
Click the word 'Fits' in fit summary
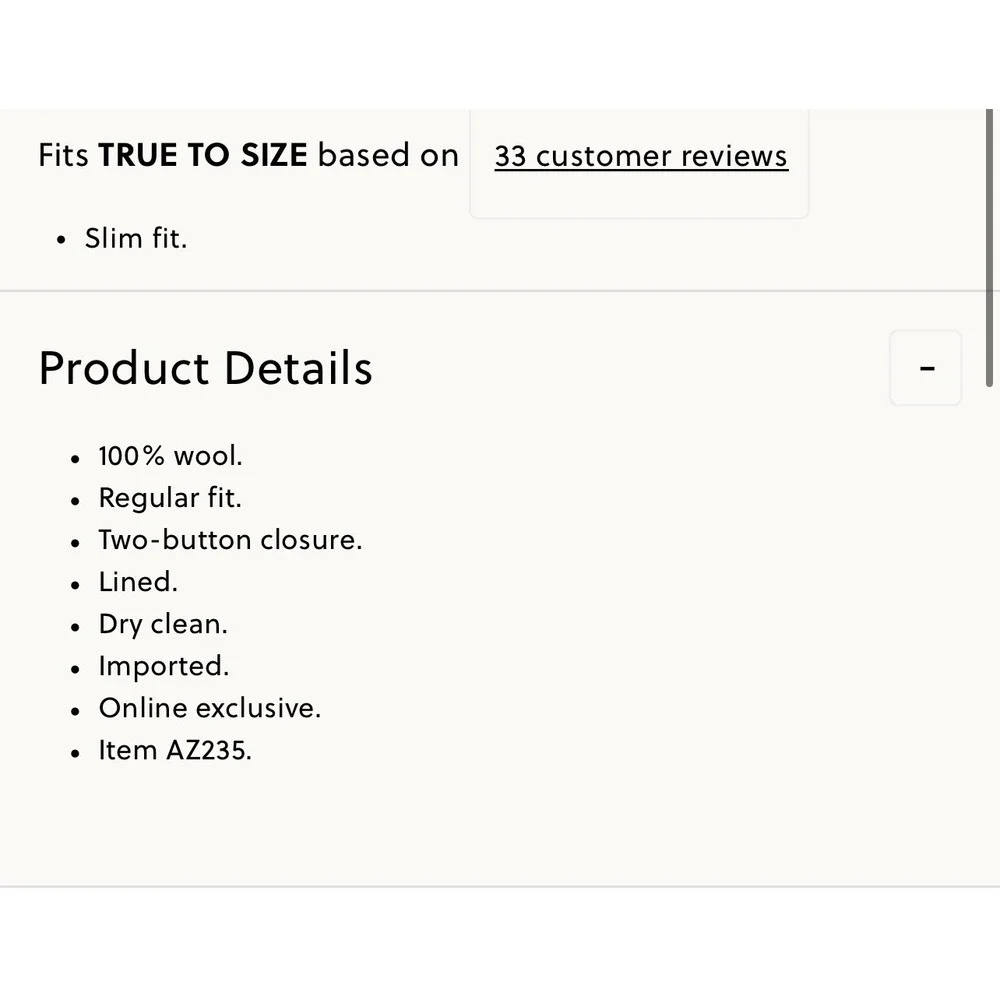click(63, 155)
